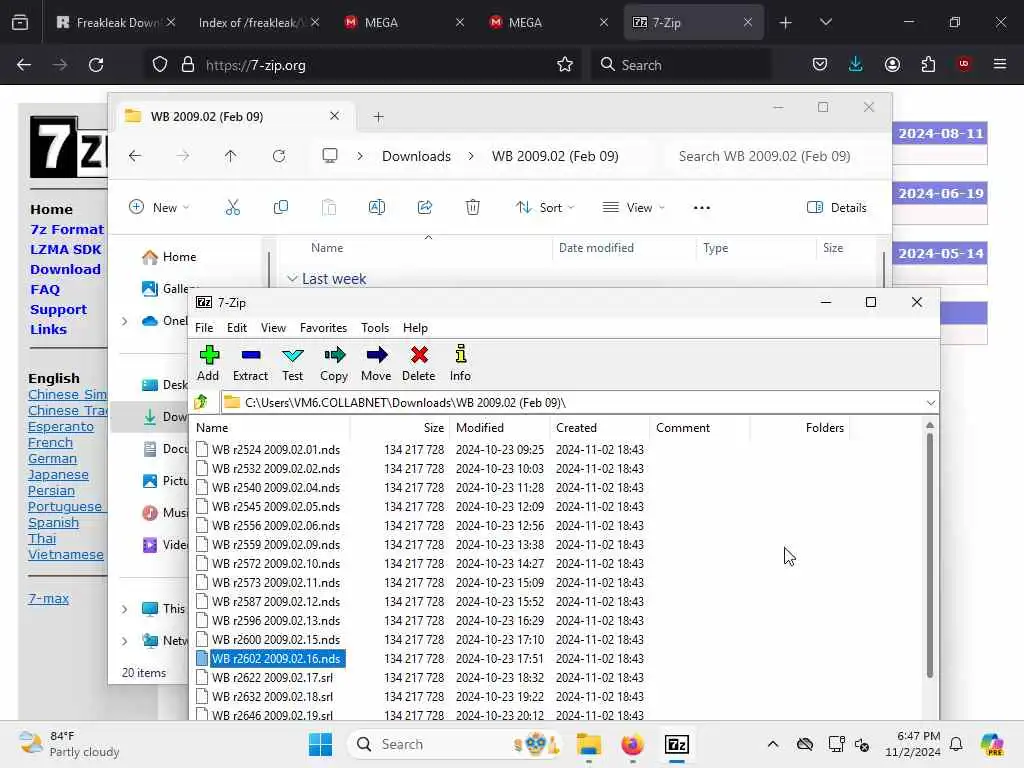Switch to Freakleak Downloads browser tab

(115, 22)
